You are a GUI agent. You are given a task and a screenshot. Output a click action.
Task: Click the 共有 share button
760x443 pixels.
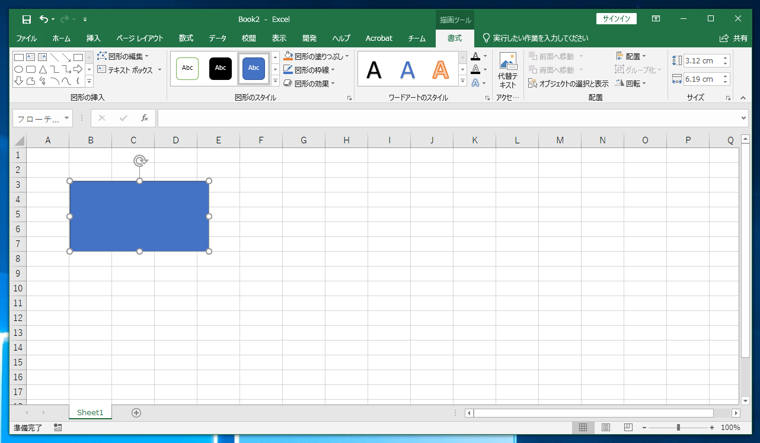[x=733, y=38]
